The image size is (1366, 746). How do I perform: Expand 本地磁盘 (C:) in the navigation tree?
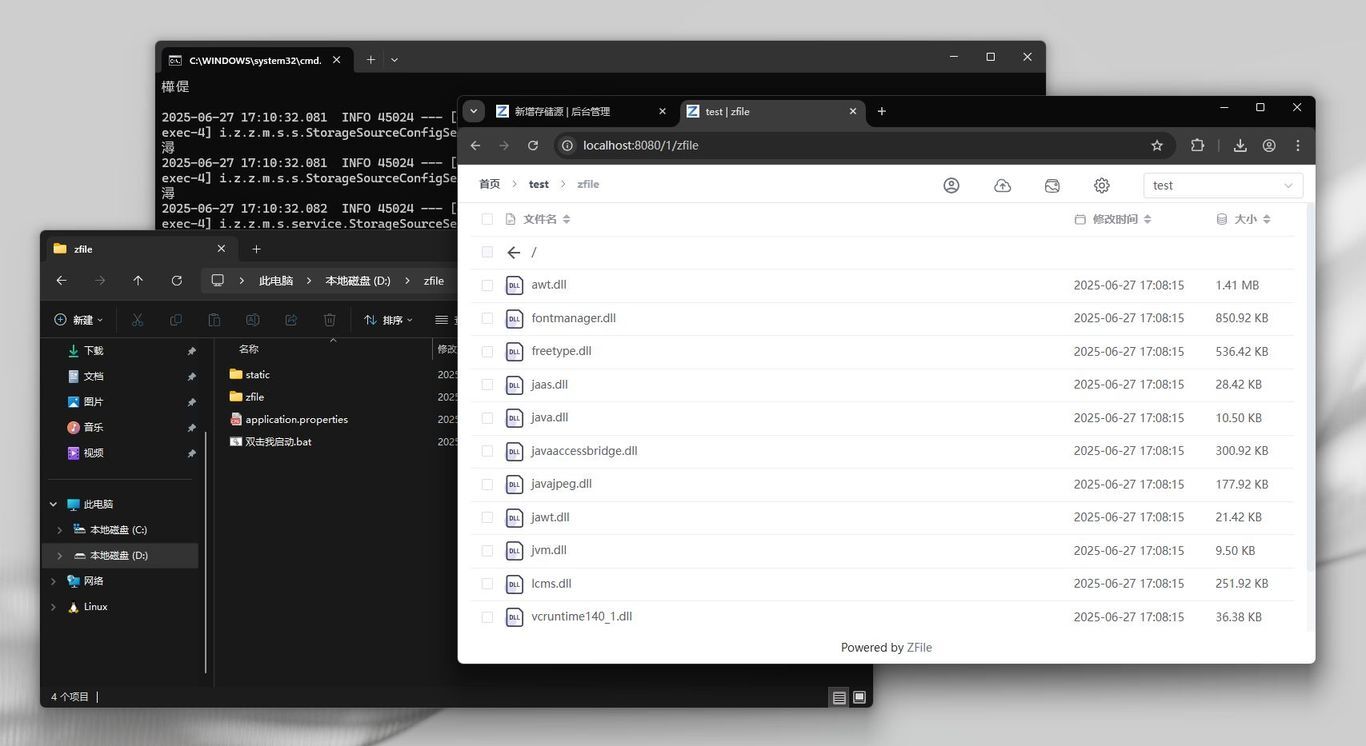pos(60,530)
